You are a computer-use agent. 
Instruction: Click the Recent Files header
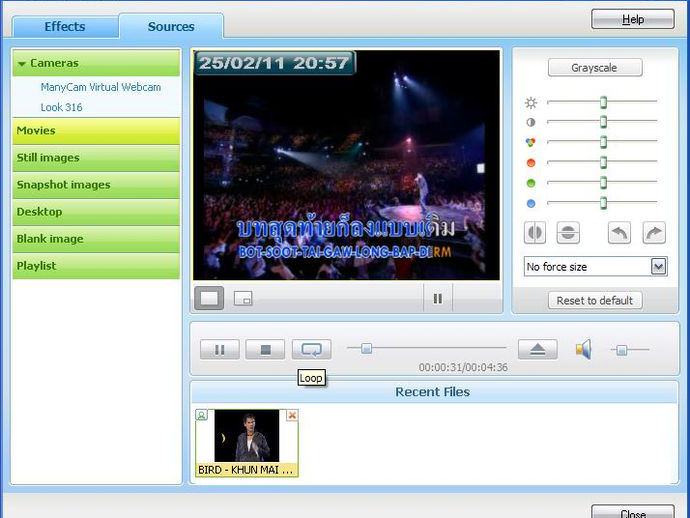[433, 392]
